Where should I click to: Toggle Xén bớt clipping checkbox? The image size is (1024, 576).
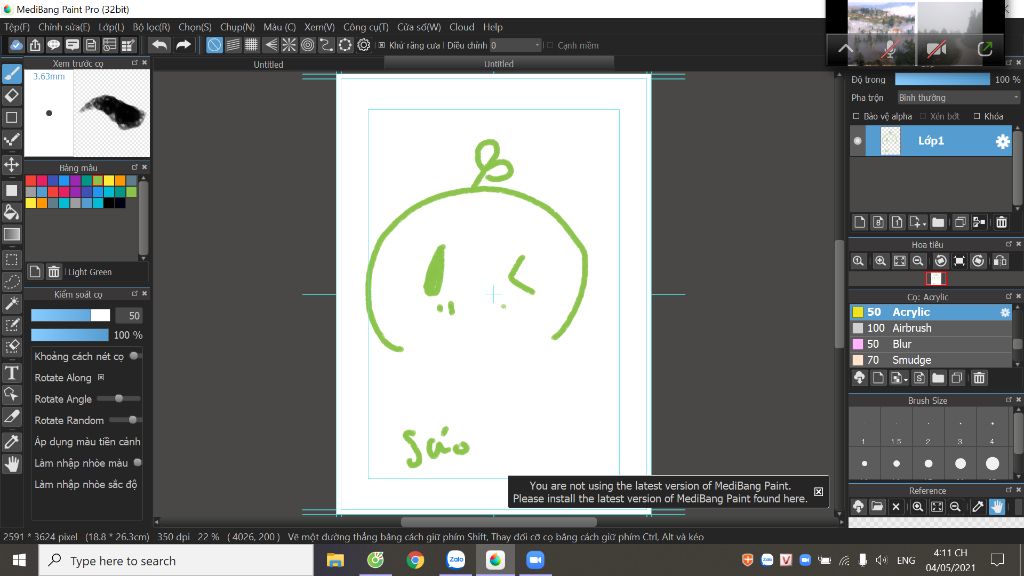click(x=923, y=116)
